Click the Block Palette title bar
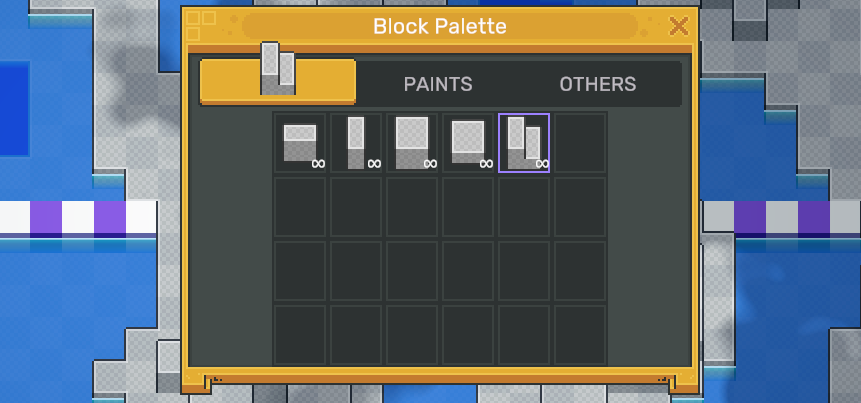This screenshot has width=861, height=403. tap(440, 26)
